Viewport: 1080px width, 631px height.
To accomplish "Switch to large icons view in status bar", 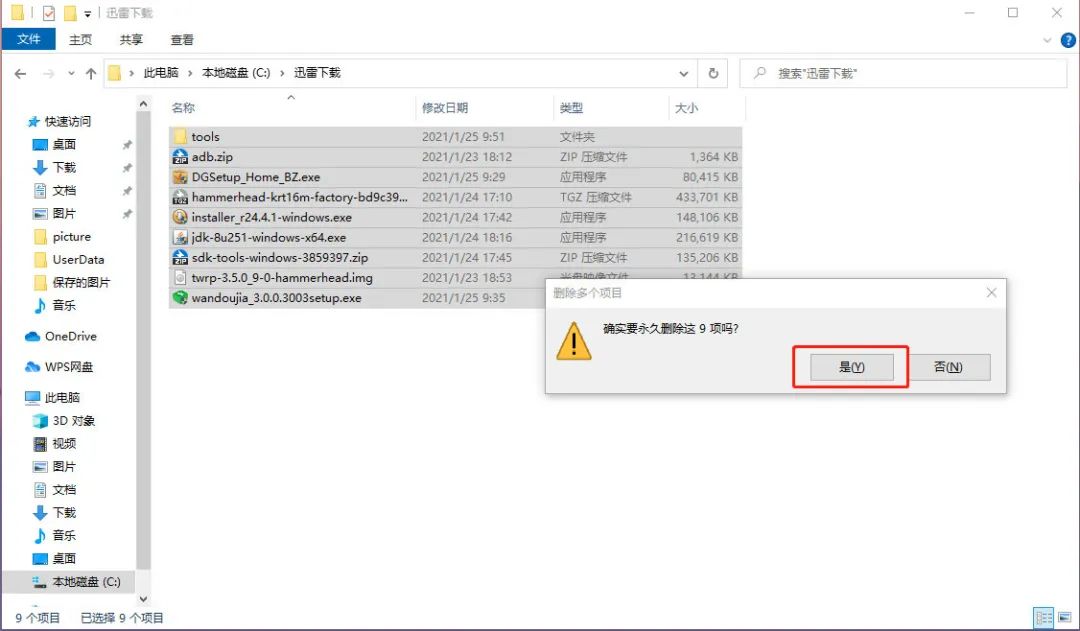I will click(x=1065, y=617).
